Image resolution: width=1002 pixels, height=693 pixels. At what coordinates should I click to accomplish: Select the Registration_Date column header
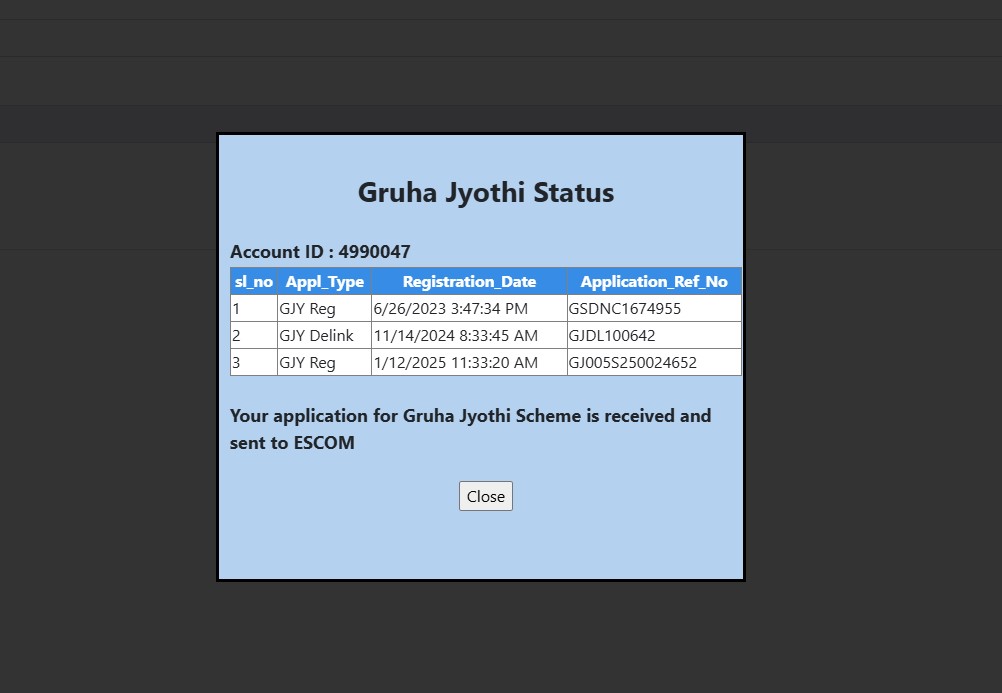point(469,281)
